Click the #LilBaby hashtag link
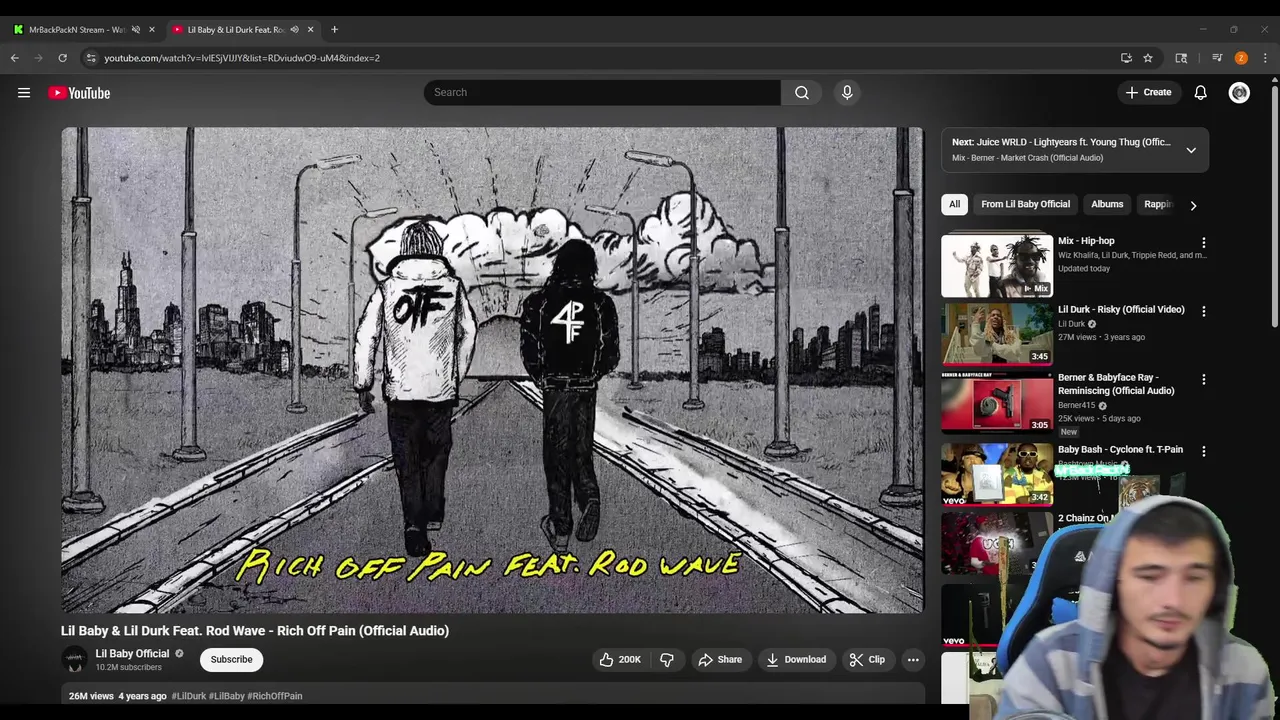1280x720 pixels. [x=226, y=696]
